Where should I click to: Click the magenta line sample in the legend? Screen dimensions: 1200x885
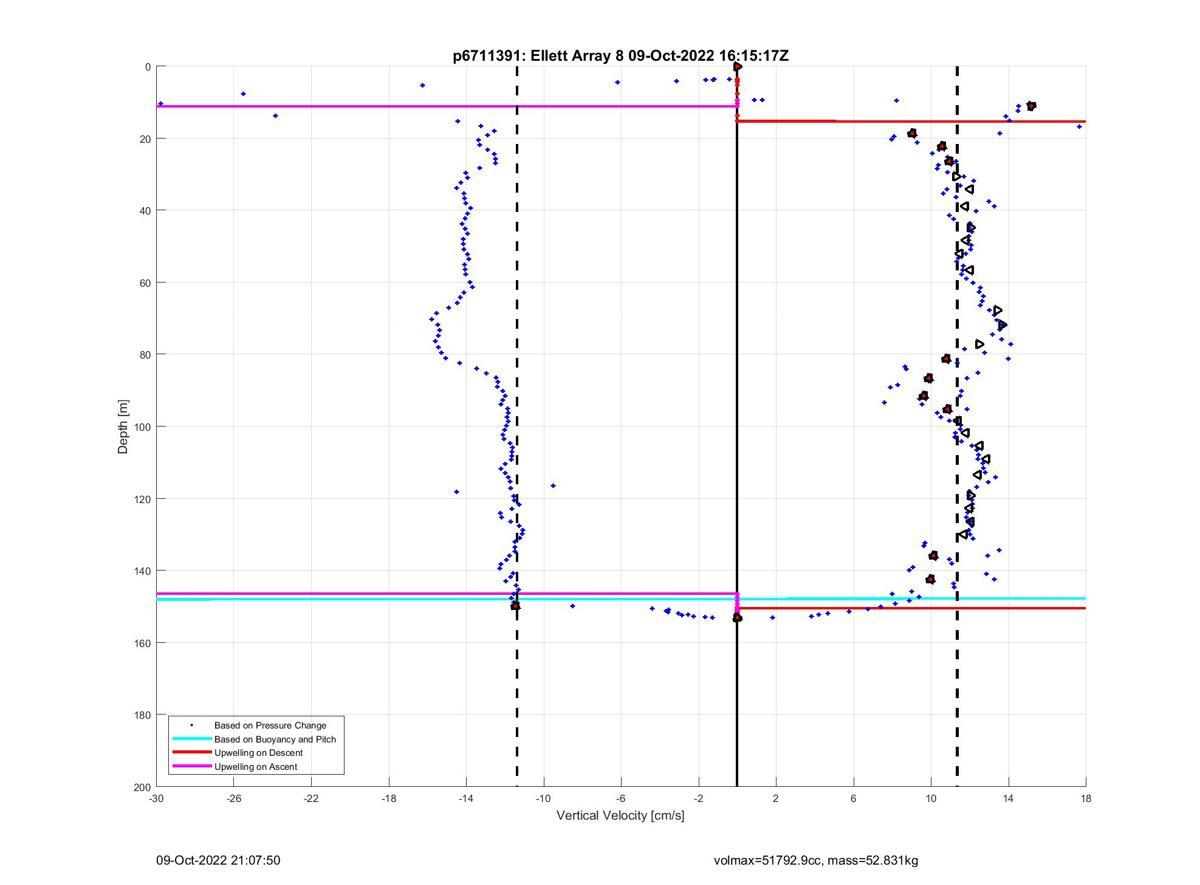(x=191, y=767)
